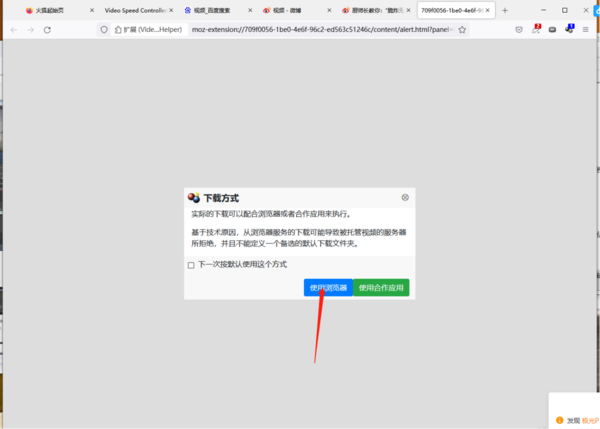Click the green 使用合作应用 button
The height and width of the screenshot is (429, 600).
point(381,287)
